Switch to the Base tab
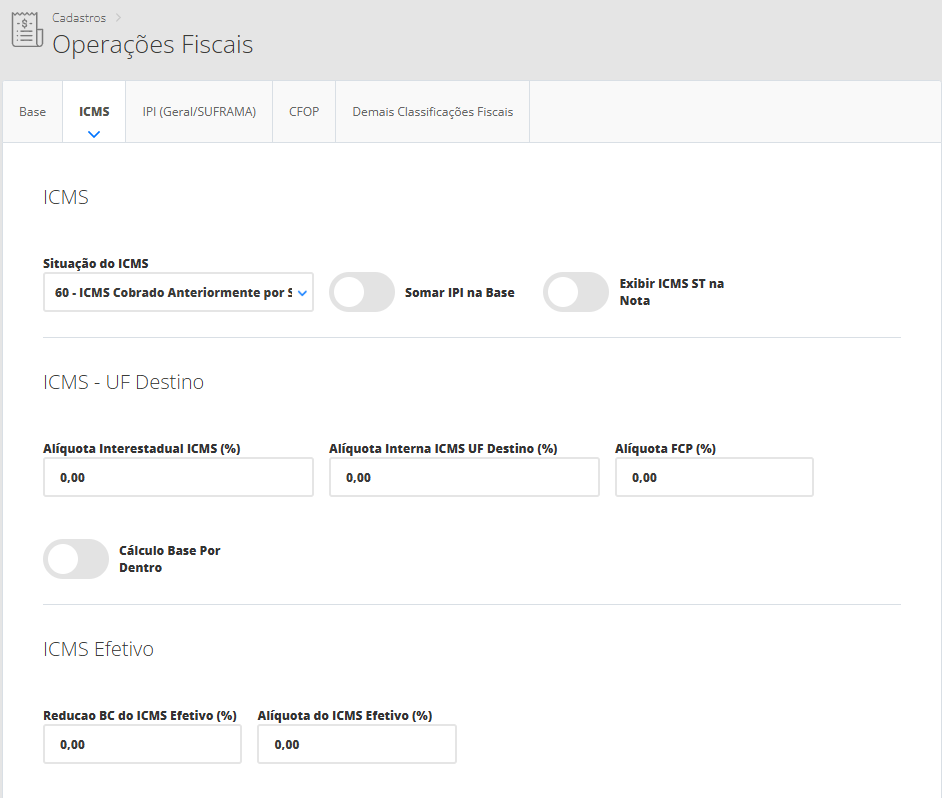The width and height of the screenshot is (942, 798). 33,112
